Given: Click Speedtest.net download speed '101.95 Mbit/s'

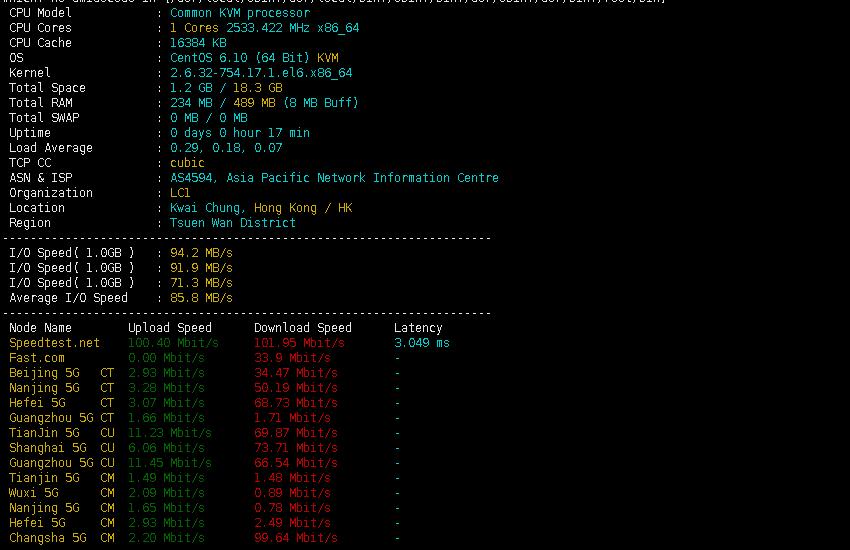Looking at the screenshot, I should tap(300, 343).
